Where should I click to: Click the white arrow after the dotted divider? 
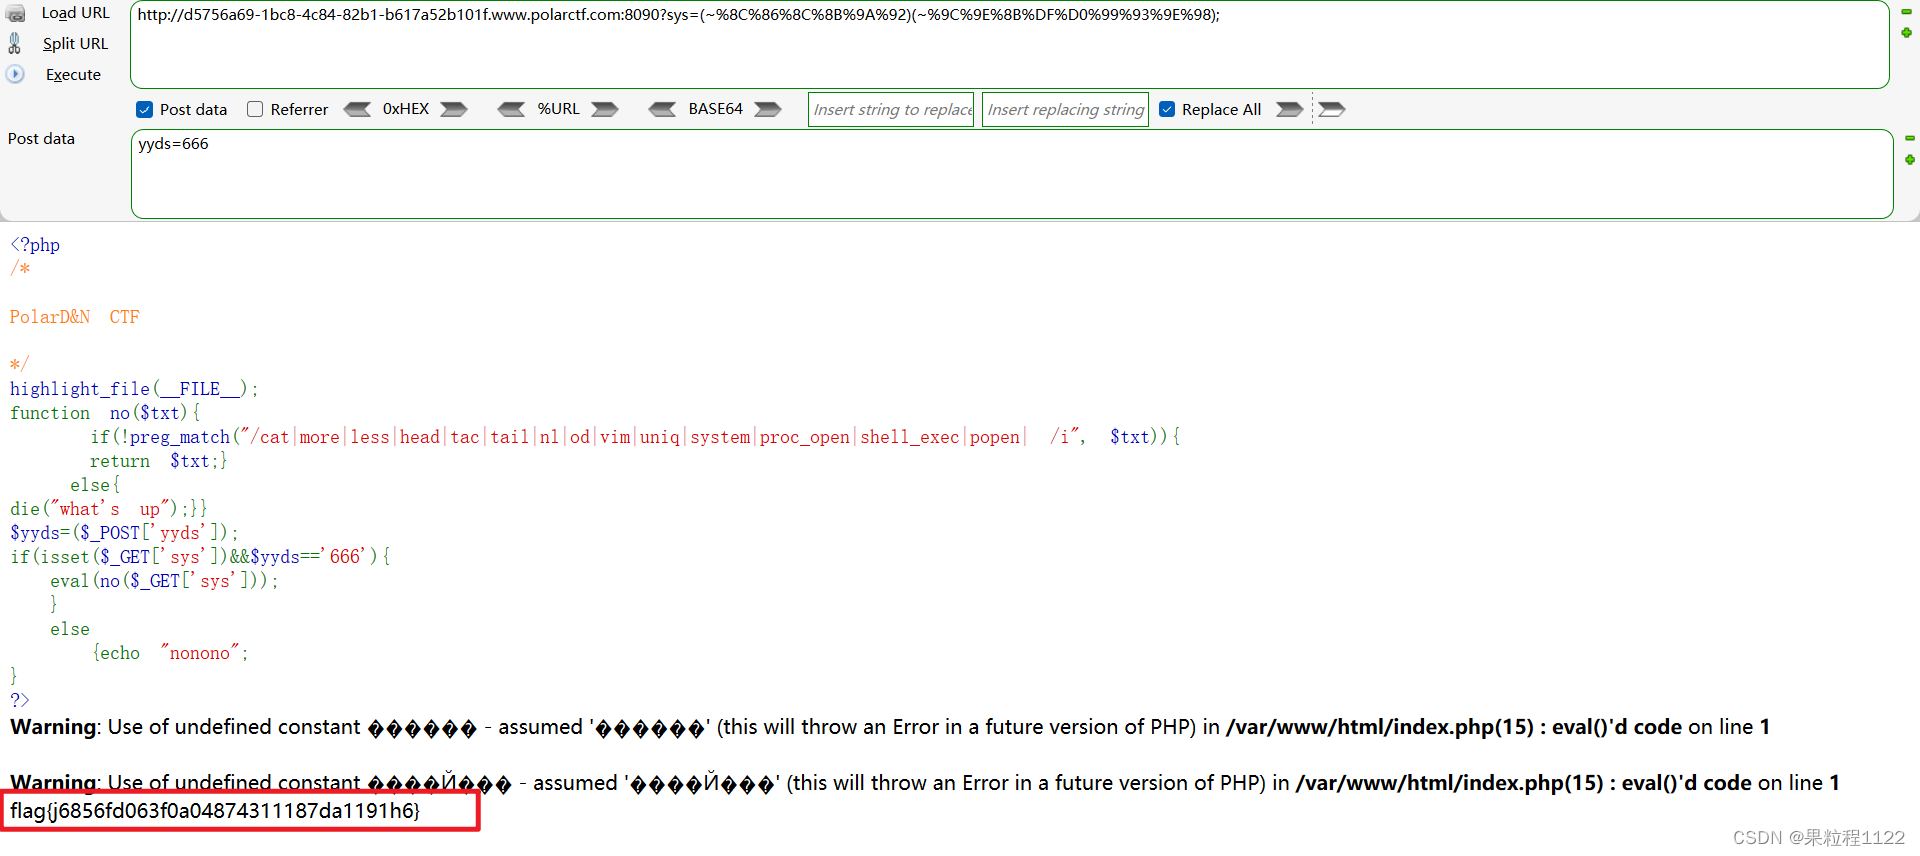click(1332, 109)
